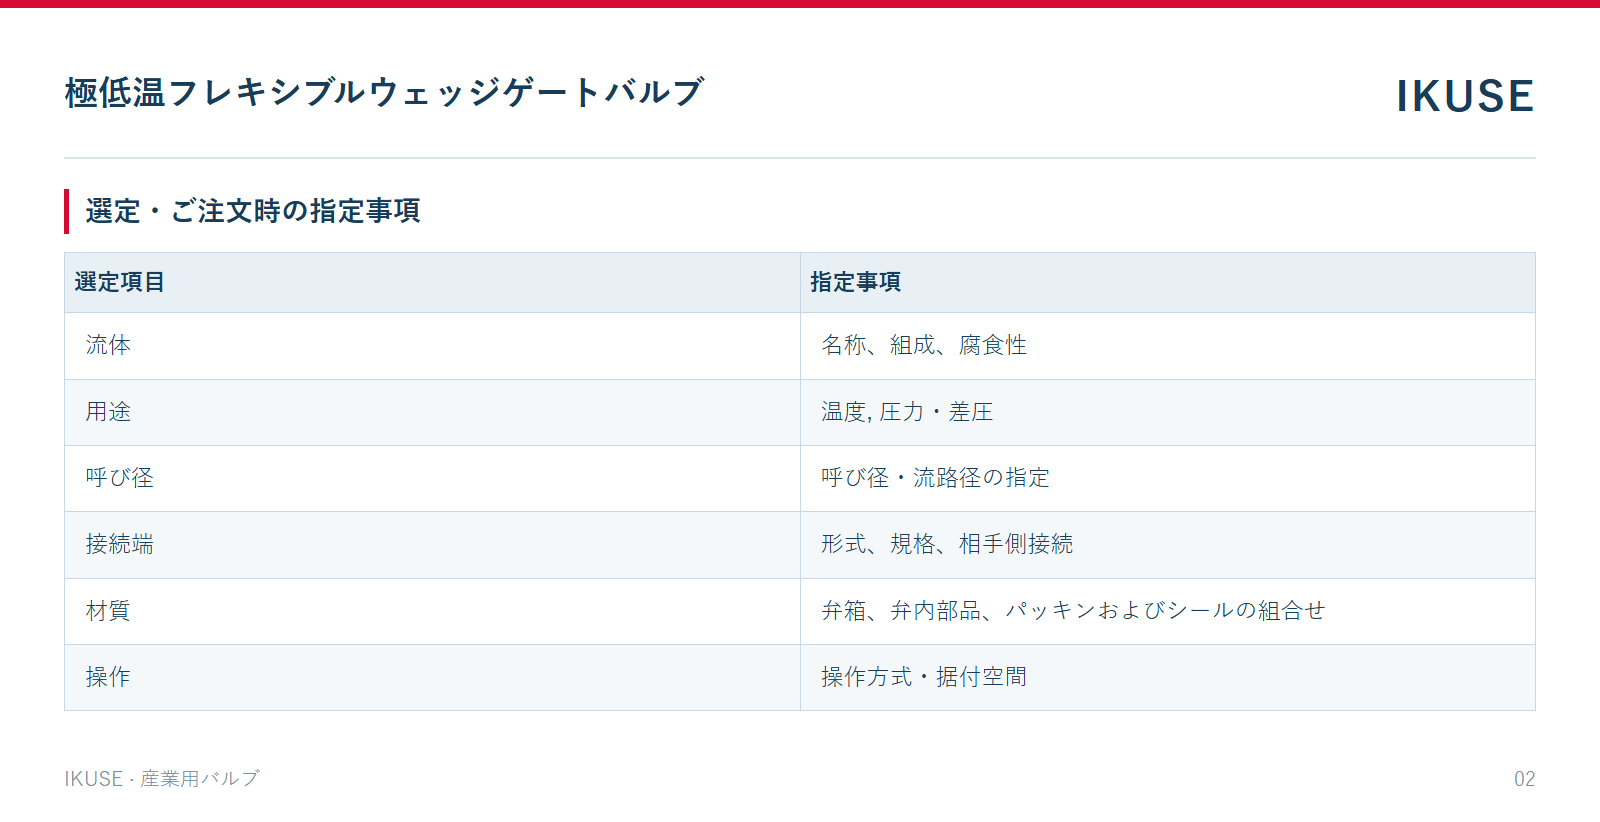Click the page number 02
The image size is (1600, 822).
[x=1524, y=779]
